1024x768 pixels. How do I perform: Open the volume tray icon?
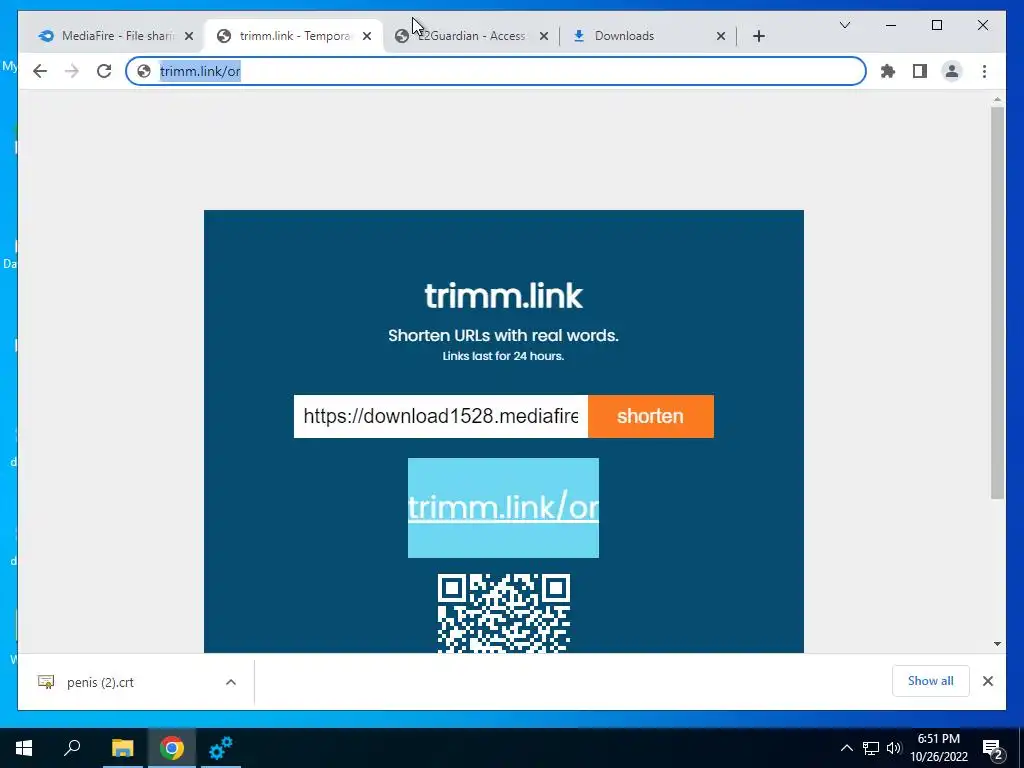click(894, 748)
